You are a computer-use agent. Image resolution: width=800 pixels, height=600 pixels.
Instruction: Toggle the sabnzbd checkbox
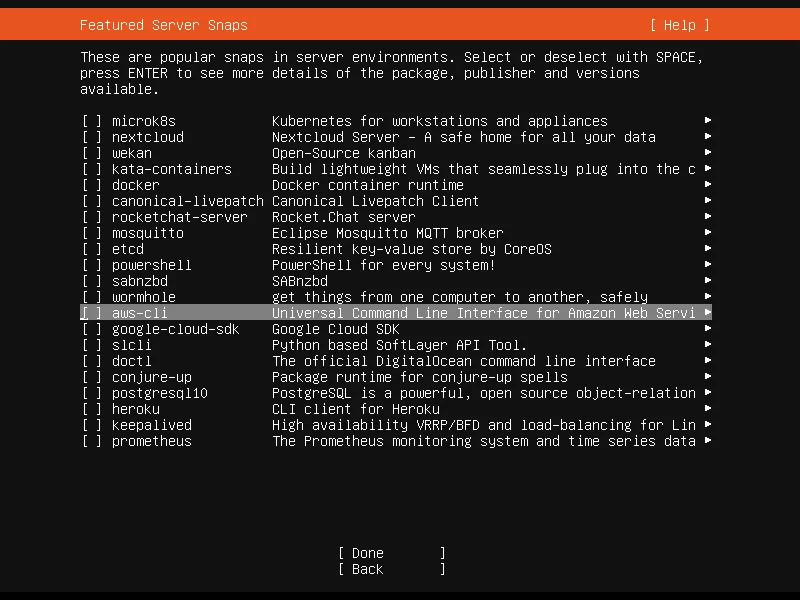tap(92, 281)
